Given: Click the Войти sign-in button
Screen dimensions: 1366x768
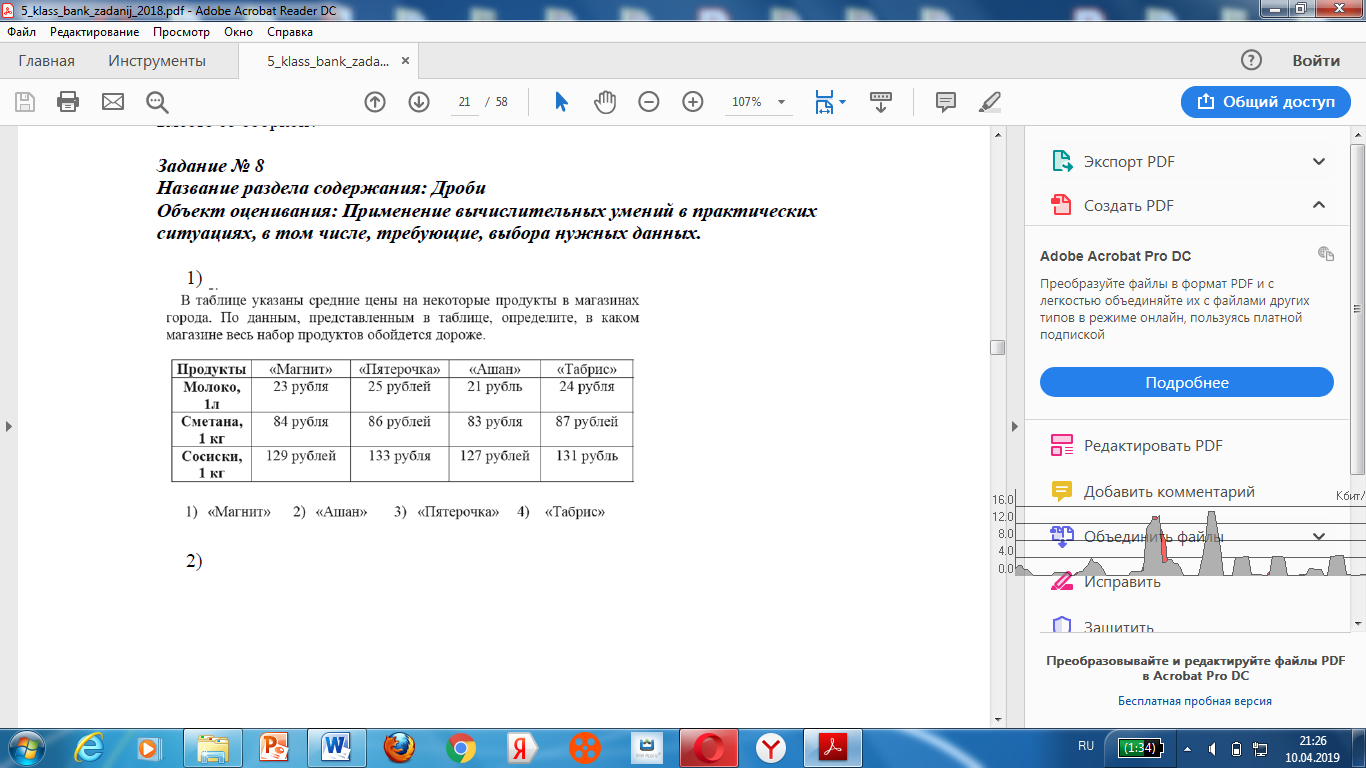Looking at the screenshot, I should pyautogui.click(x=1316, y=61).
